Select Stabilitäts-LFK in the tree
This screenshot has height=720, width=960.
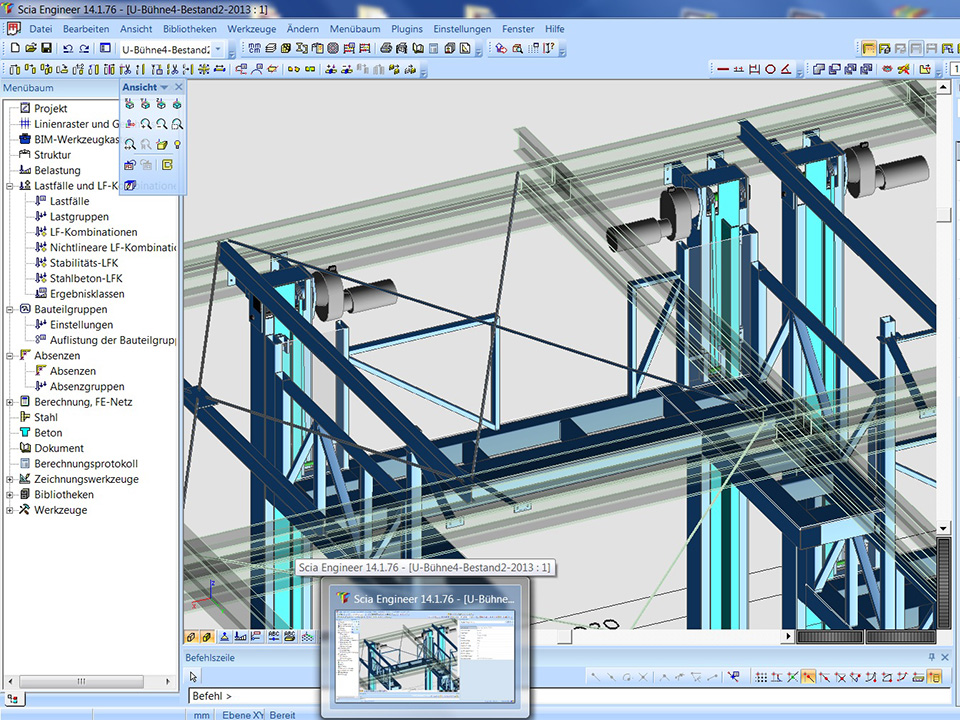click(x=86, y=263)
